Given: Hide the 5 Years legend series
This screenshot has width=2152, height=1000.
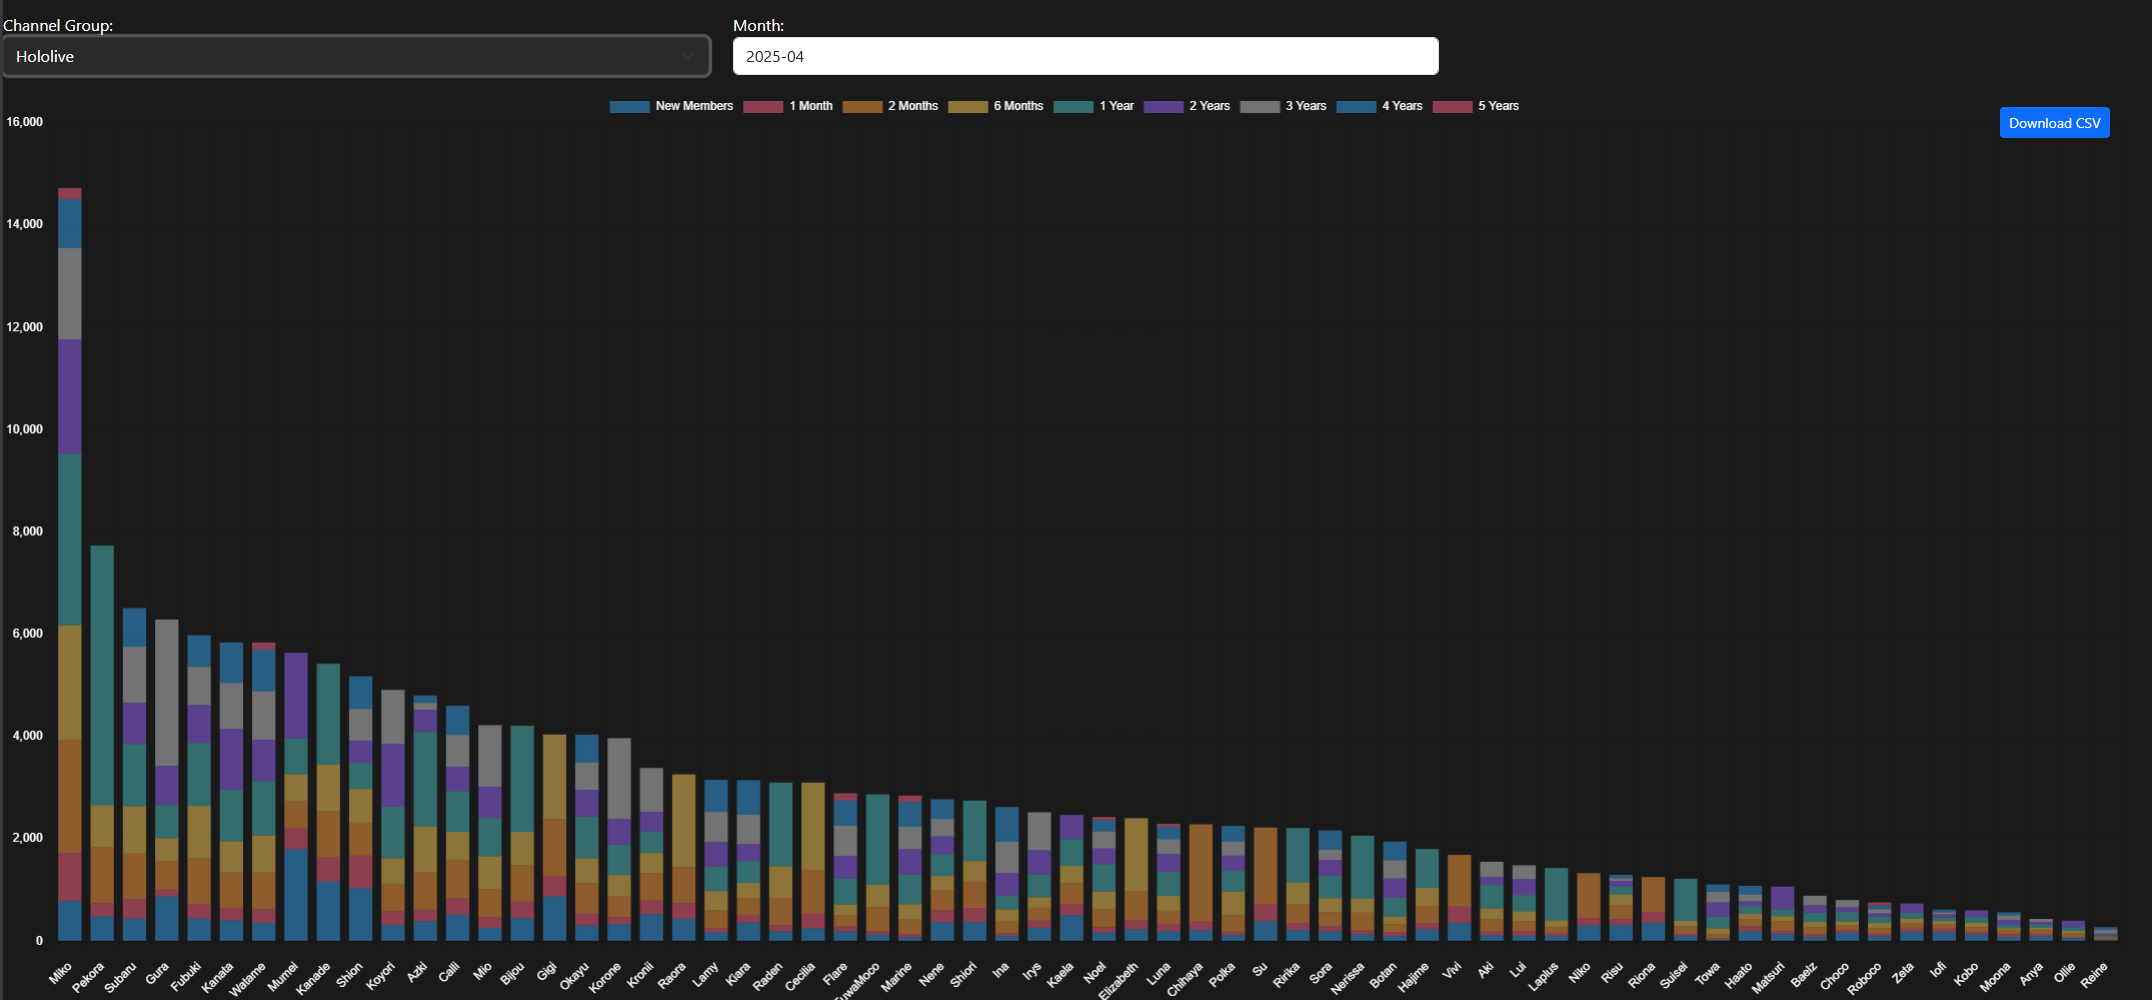Looking at the screenshot, I should click(1476, 106).
